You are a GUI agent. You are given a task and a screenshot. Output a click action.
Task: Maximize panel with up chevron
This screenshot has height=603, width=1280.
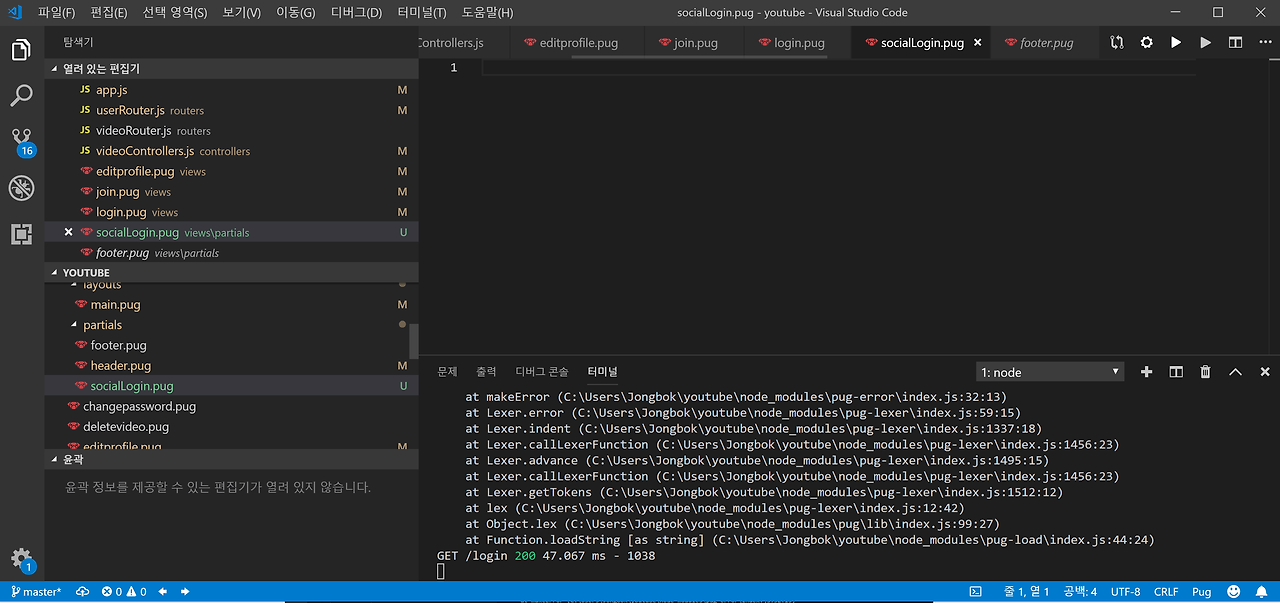click(1235, 372)
